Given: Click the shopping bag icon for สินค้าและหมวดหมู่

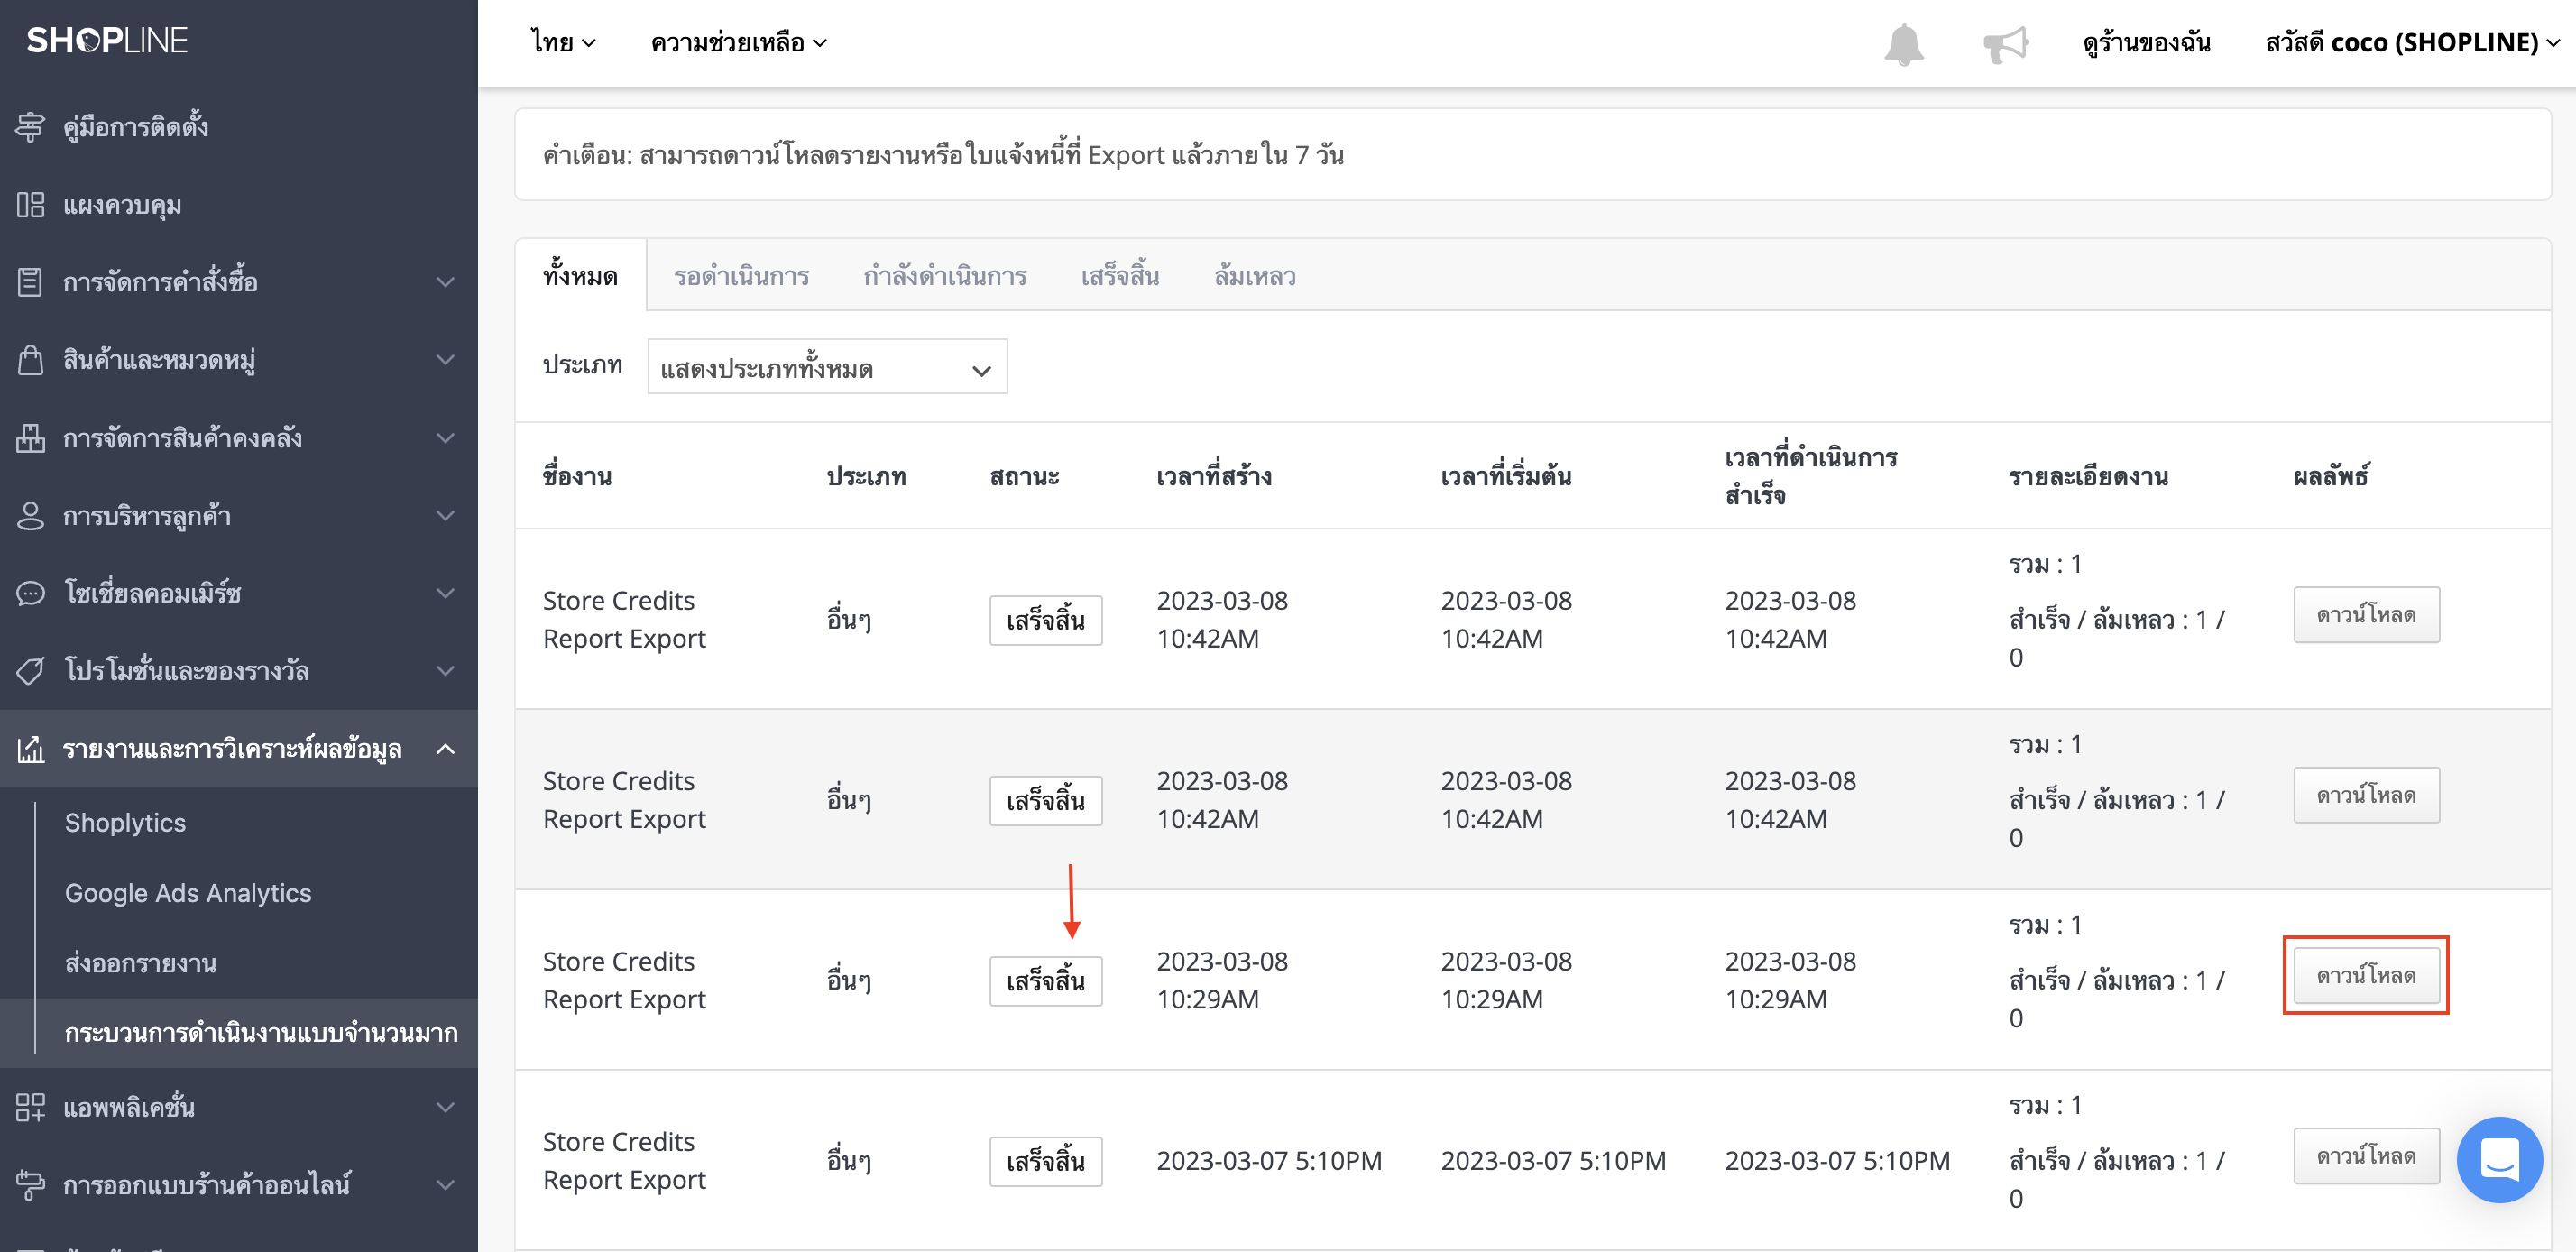Looking at the screenshot, I should pos(30,360).
